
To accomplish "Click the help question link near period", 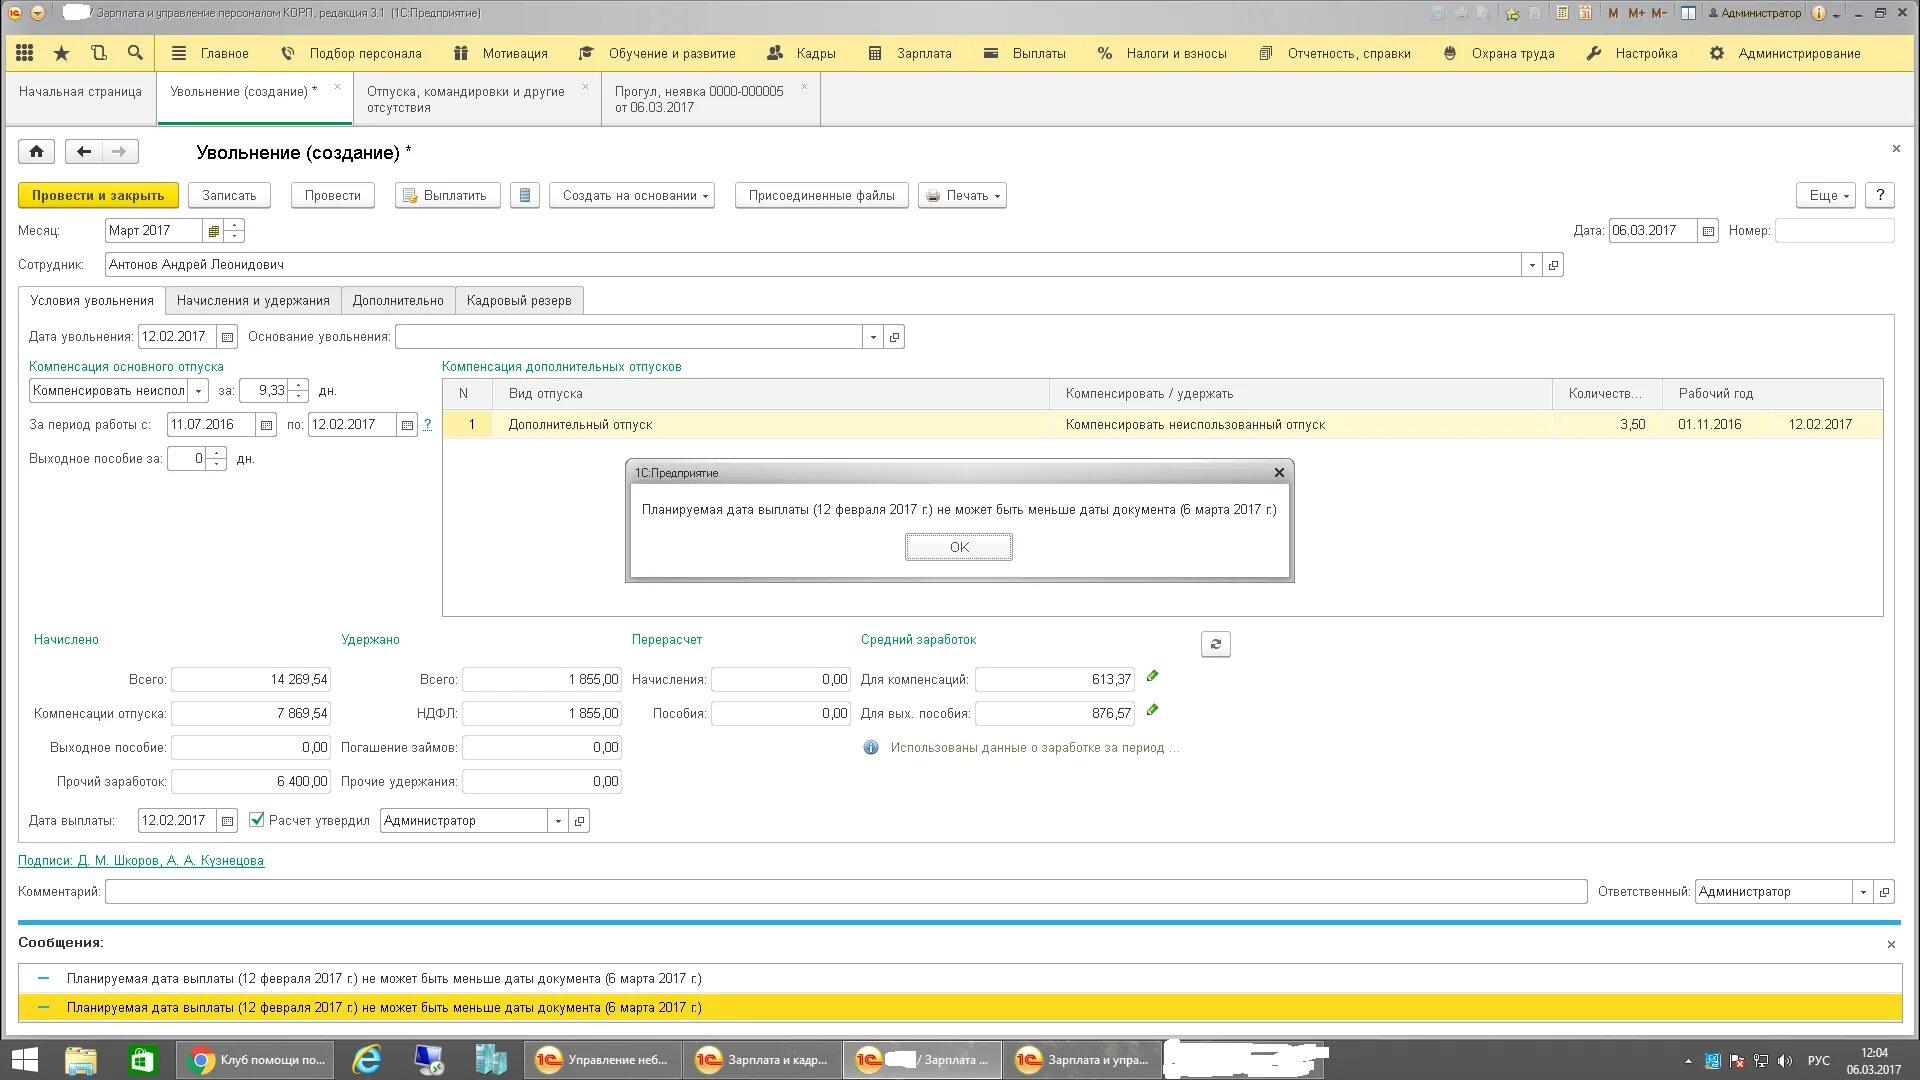I will [428, 425].
